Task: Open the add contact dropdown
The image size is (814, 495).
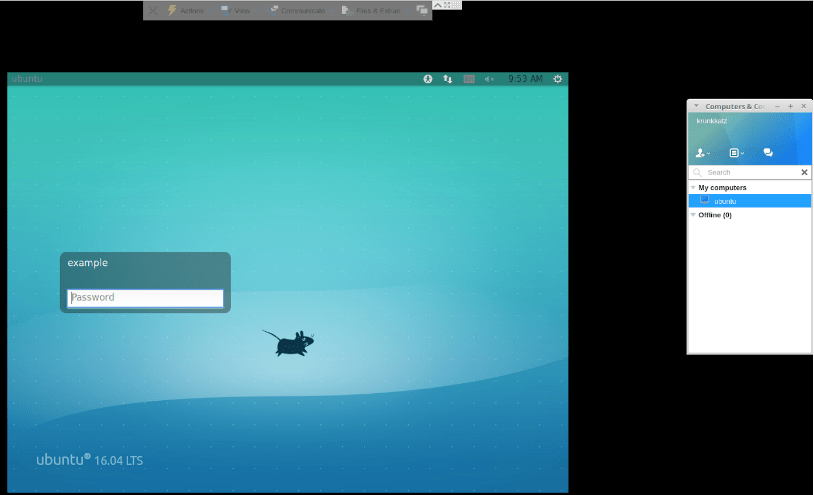Action: pyautogui.click(x=702, y=153)
